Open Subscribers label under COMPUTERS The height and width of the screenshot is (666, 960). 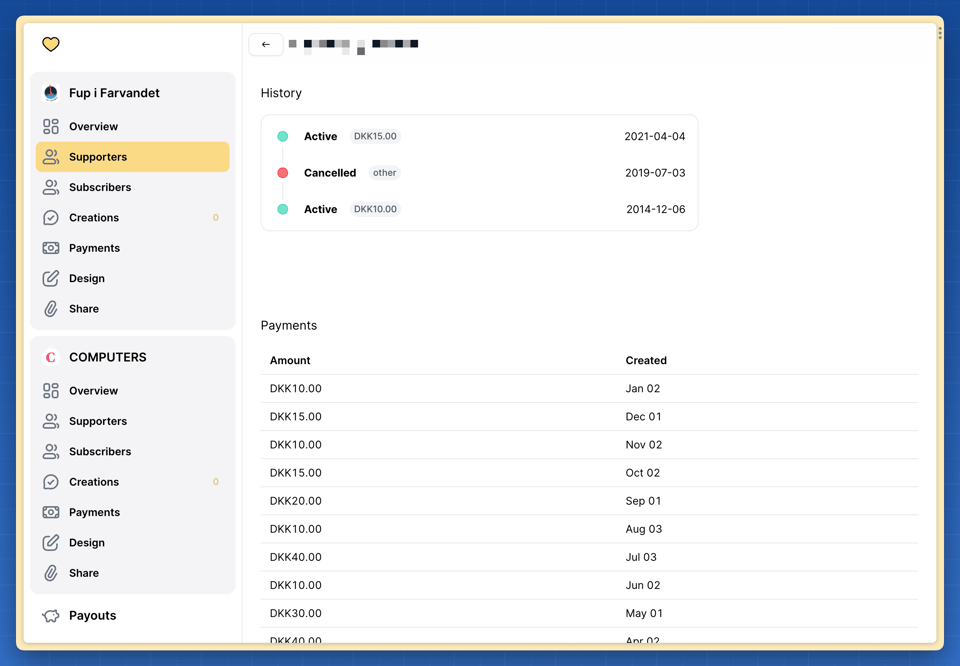tap(100, 452)
